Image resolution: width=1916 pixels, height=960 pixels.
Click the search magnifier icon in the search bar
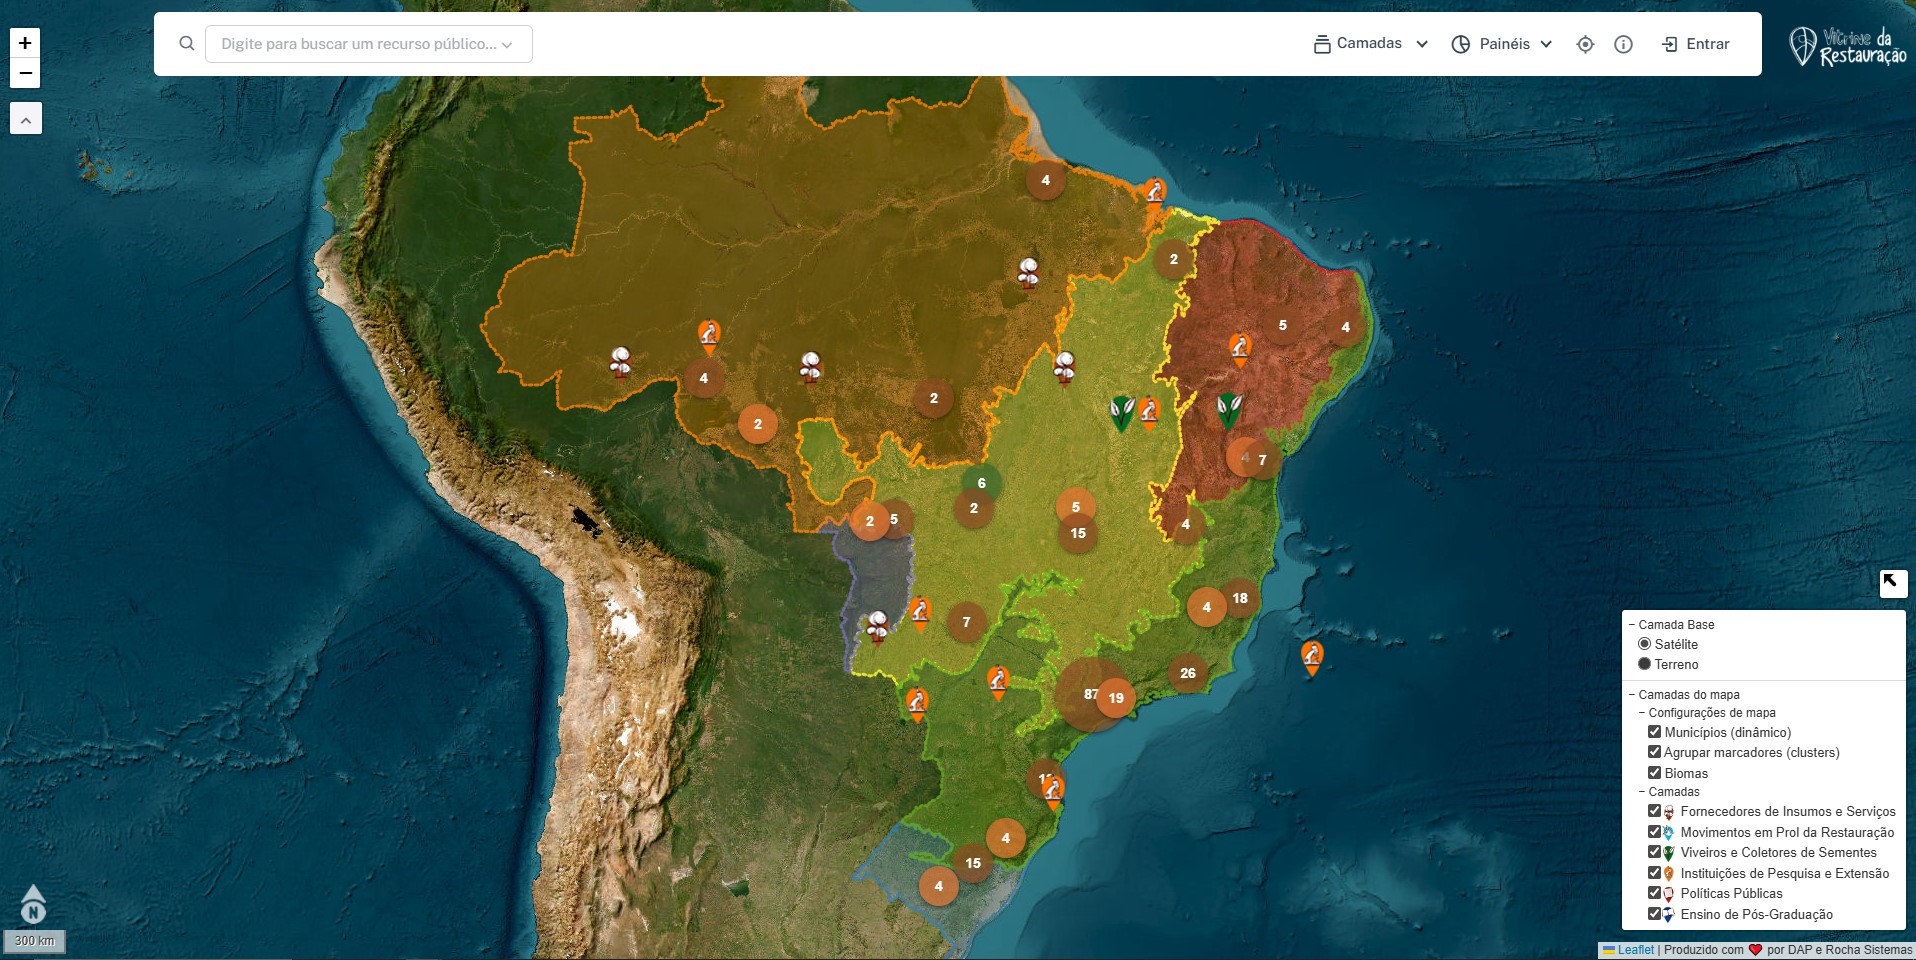tap(186, 43)
